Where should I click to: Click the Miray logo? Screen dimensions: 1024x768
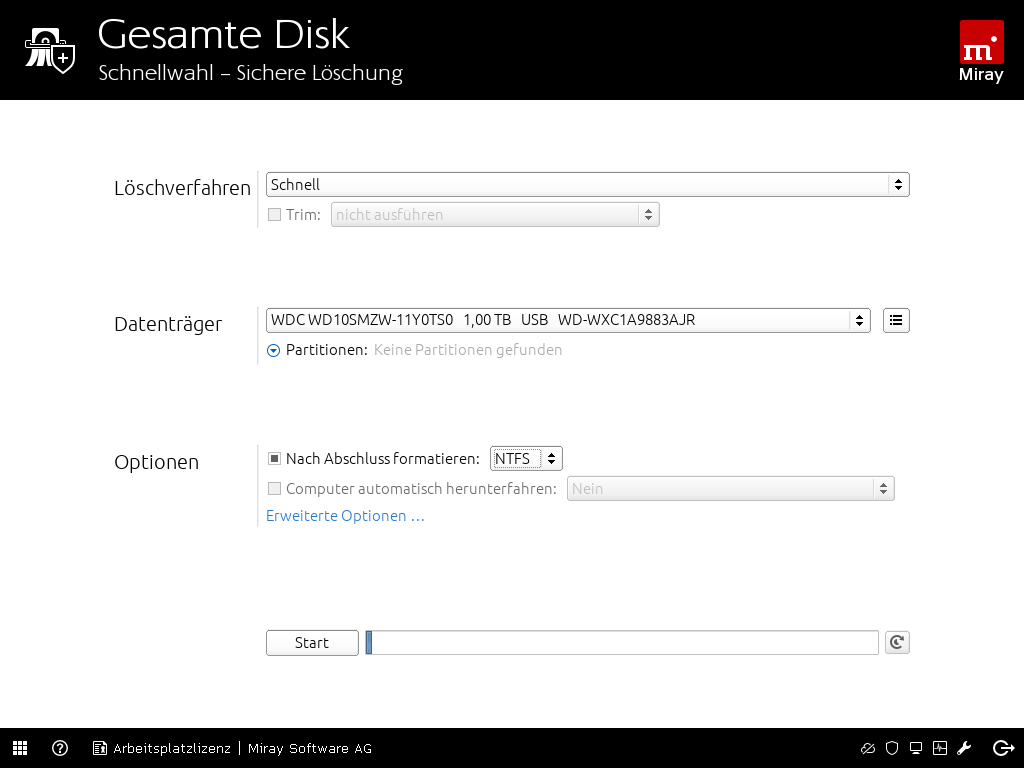980,52
